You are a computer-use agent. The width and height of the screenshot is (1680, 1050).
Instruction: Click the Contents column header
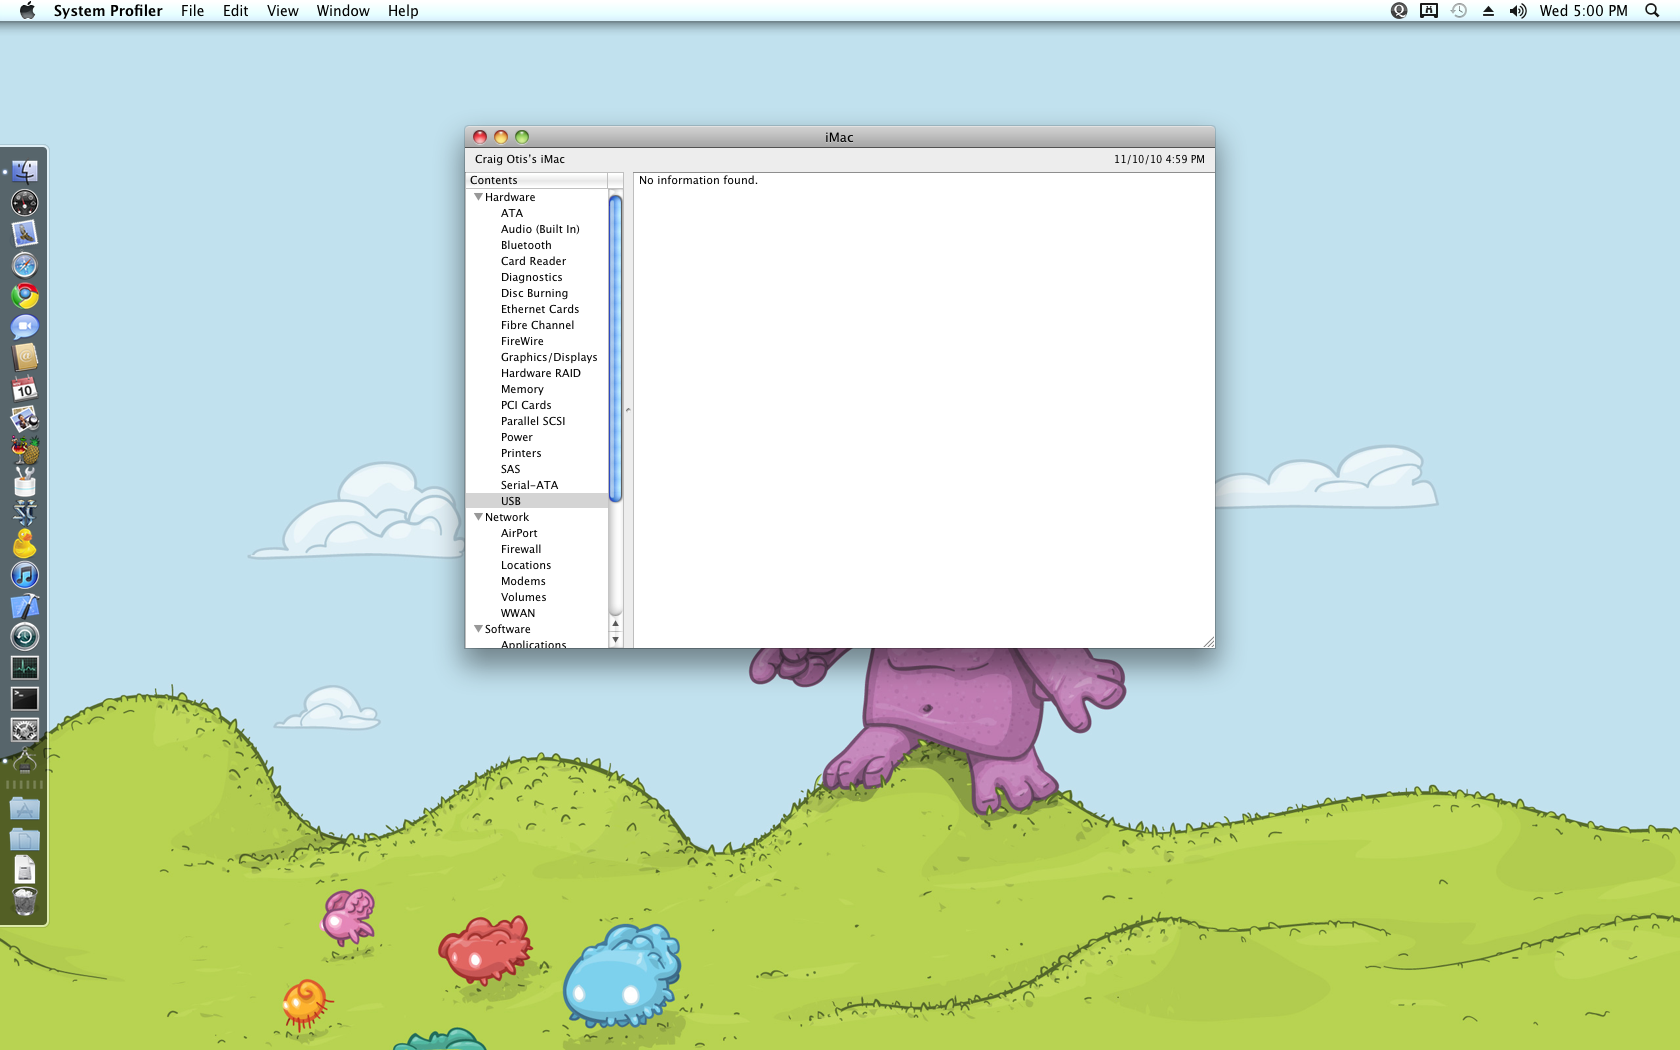pos(537,180)
